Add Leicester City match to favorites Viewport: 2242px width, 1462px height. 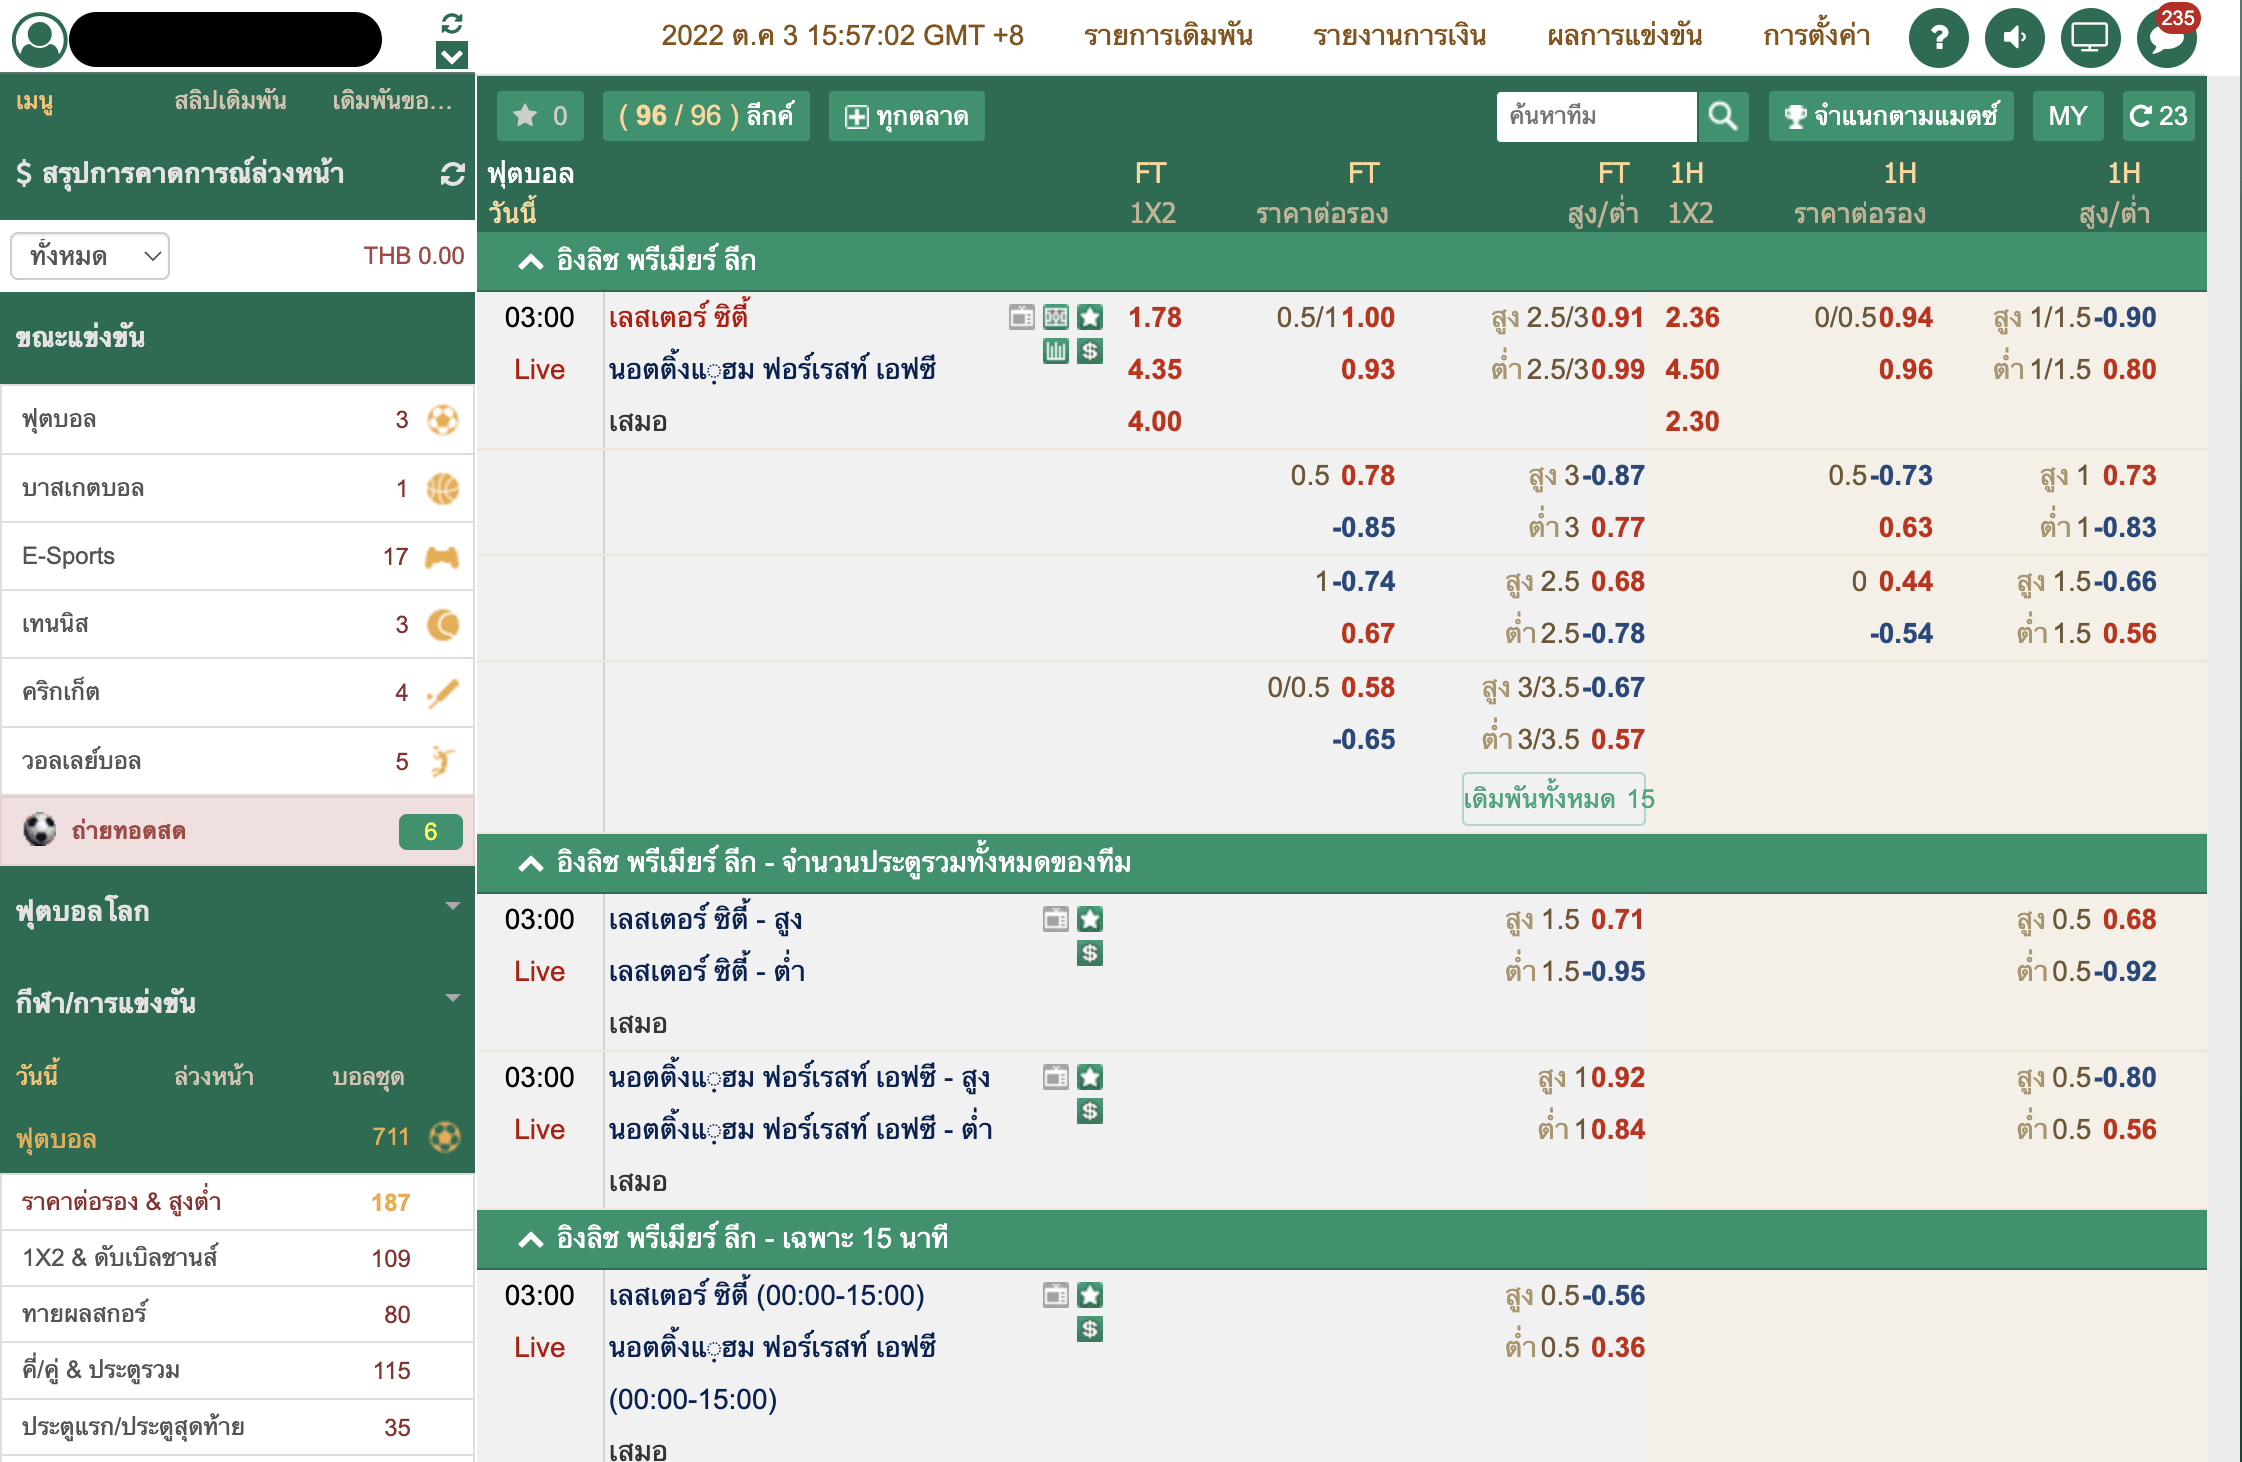coord(1090,317)
